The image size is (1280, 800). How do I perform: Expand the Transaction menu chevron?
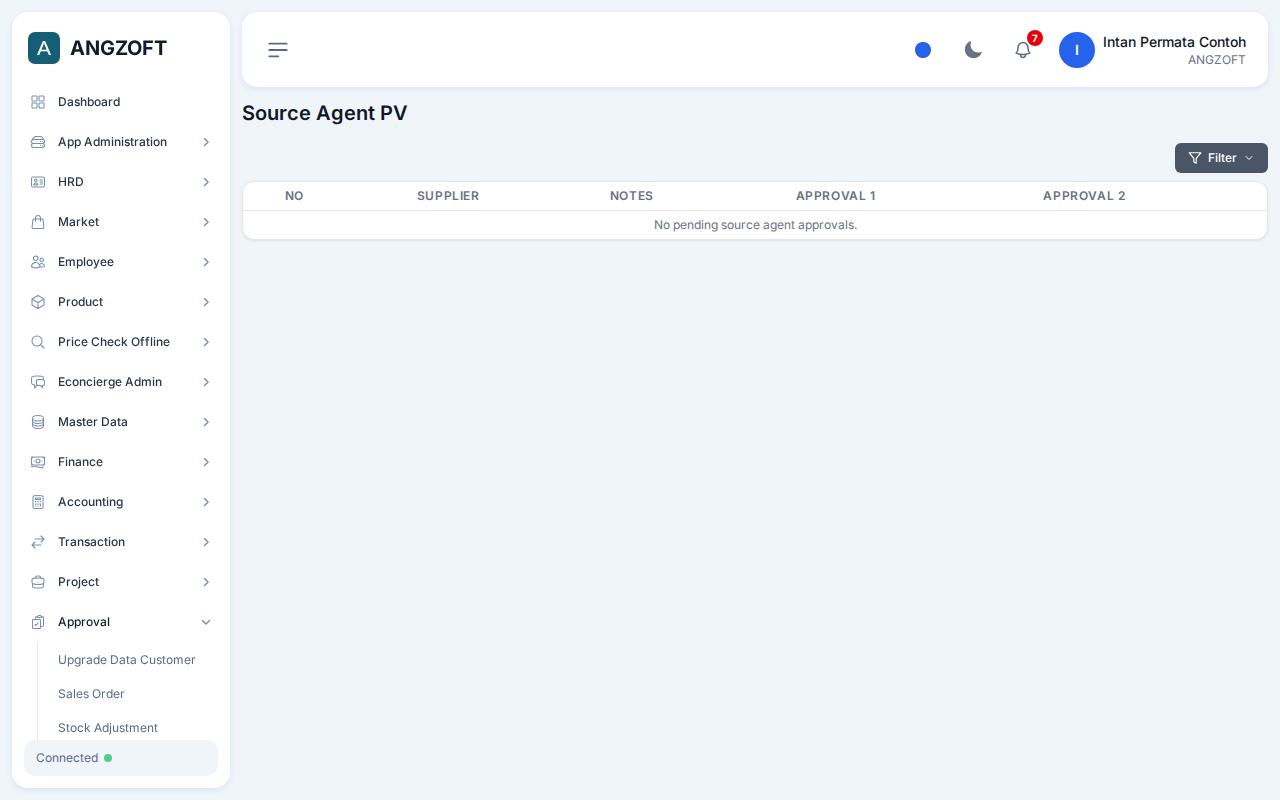coord(206,542)
